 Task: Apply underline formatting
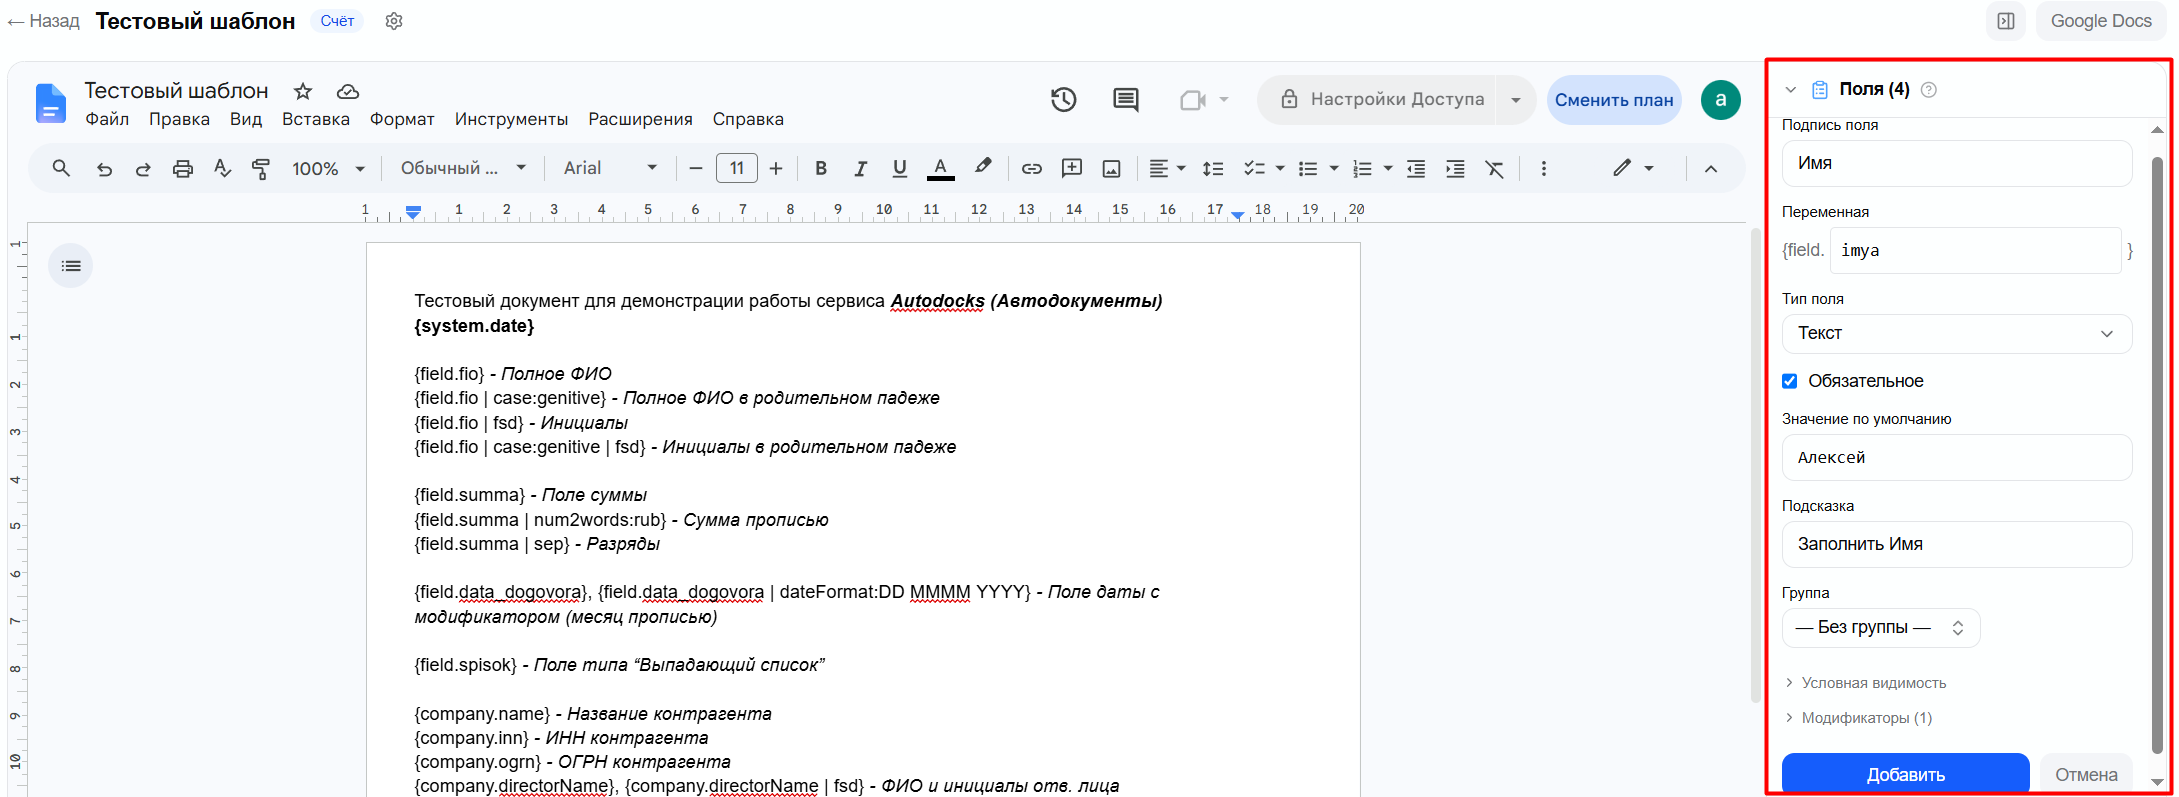tap(899, 168)
